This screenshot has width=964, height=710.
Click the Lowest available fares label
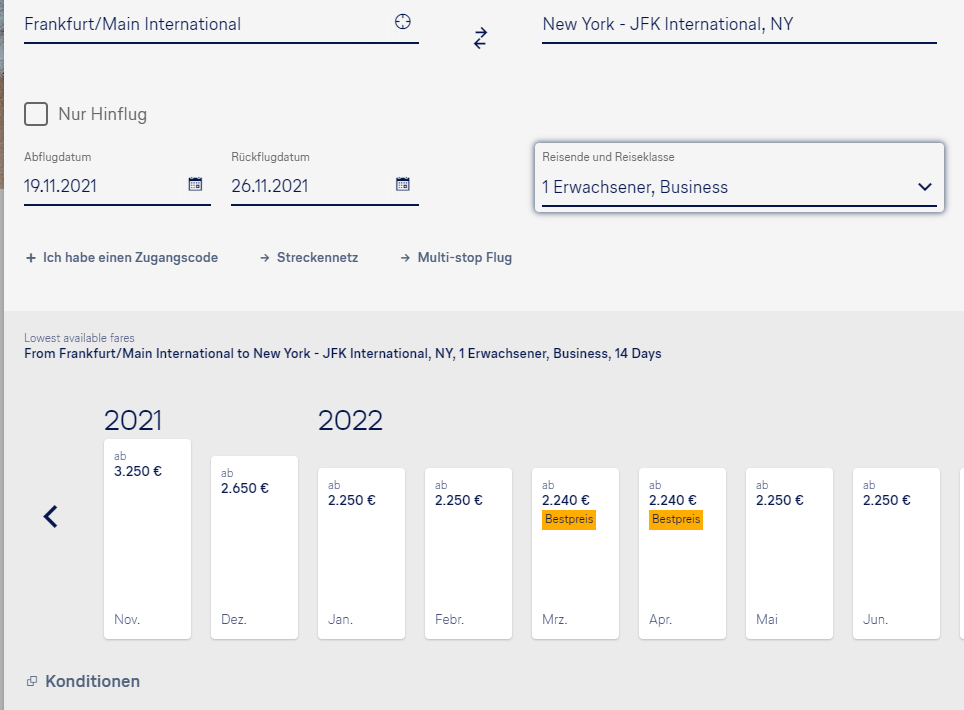[x=79, y=338]
